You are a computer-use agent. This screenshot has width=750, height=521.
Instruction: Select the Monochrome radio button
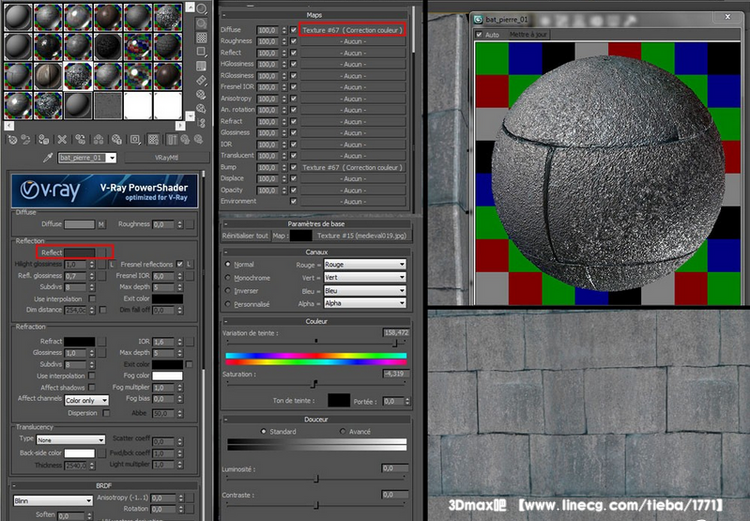pos(228,277)
